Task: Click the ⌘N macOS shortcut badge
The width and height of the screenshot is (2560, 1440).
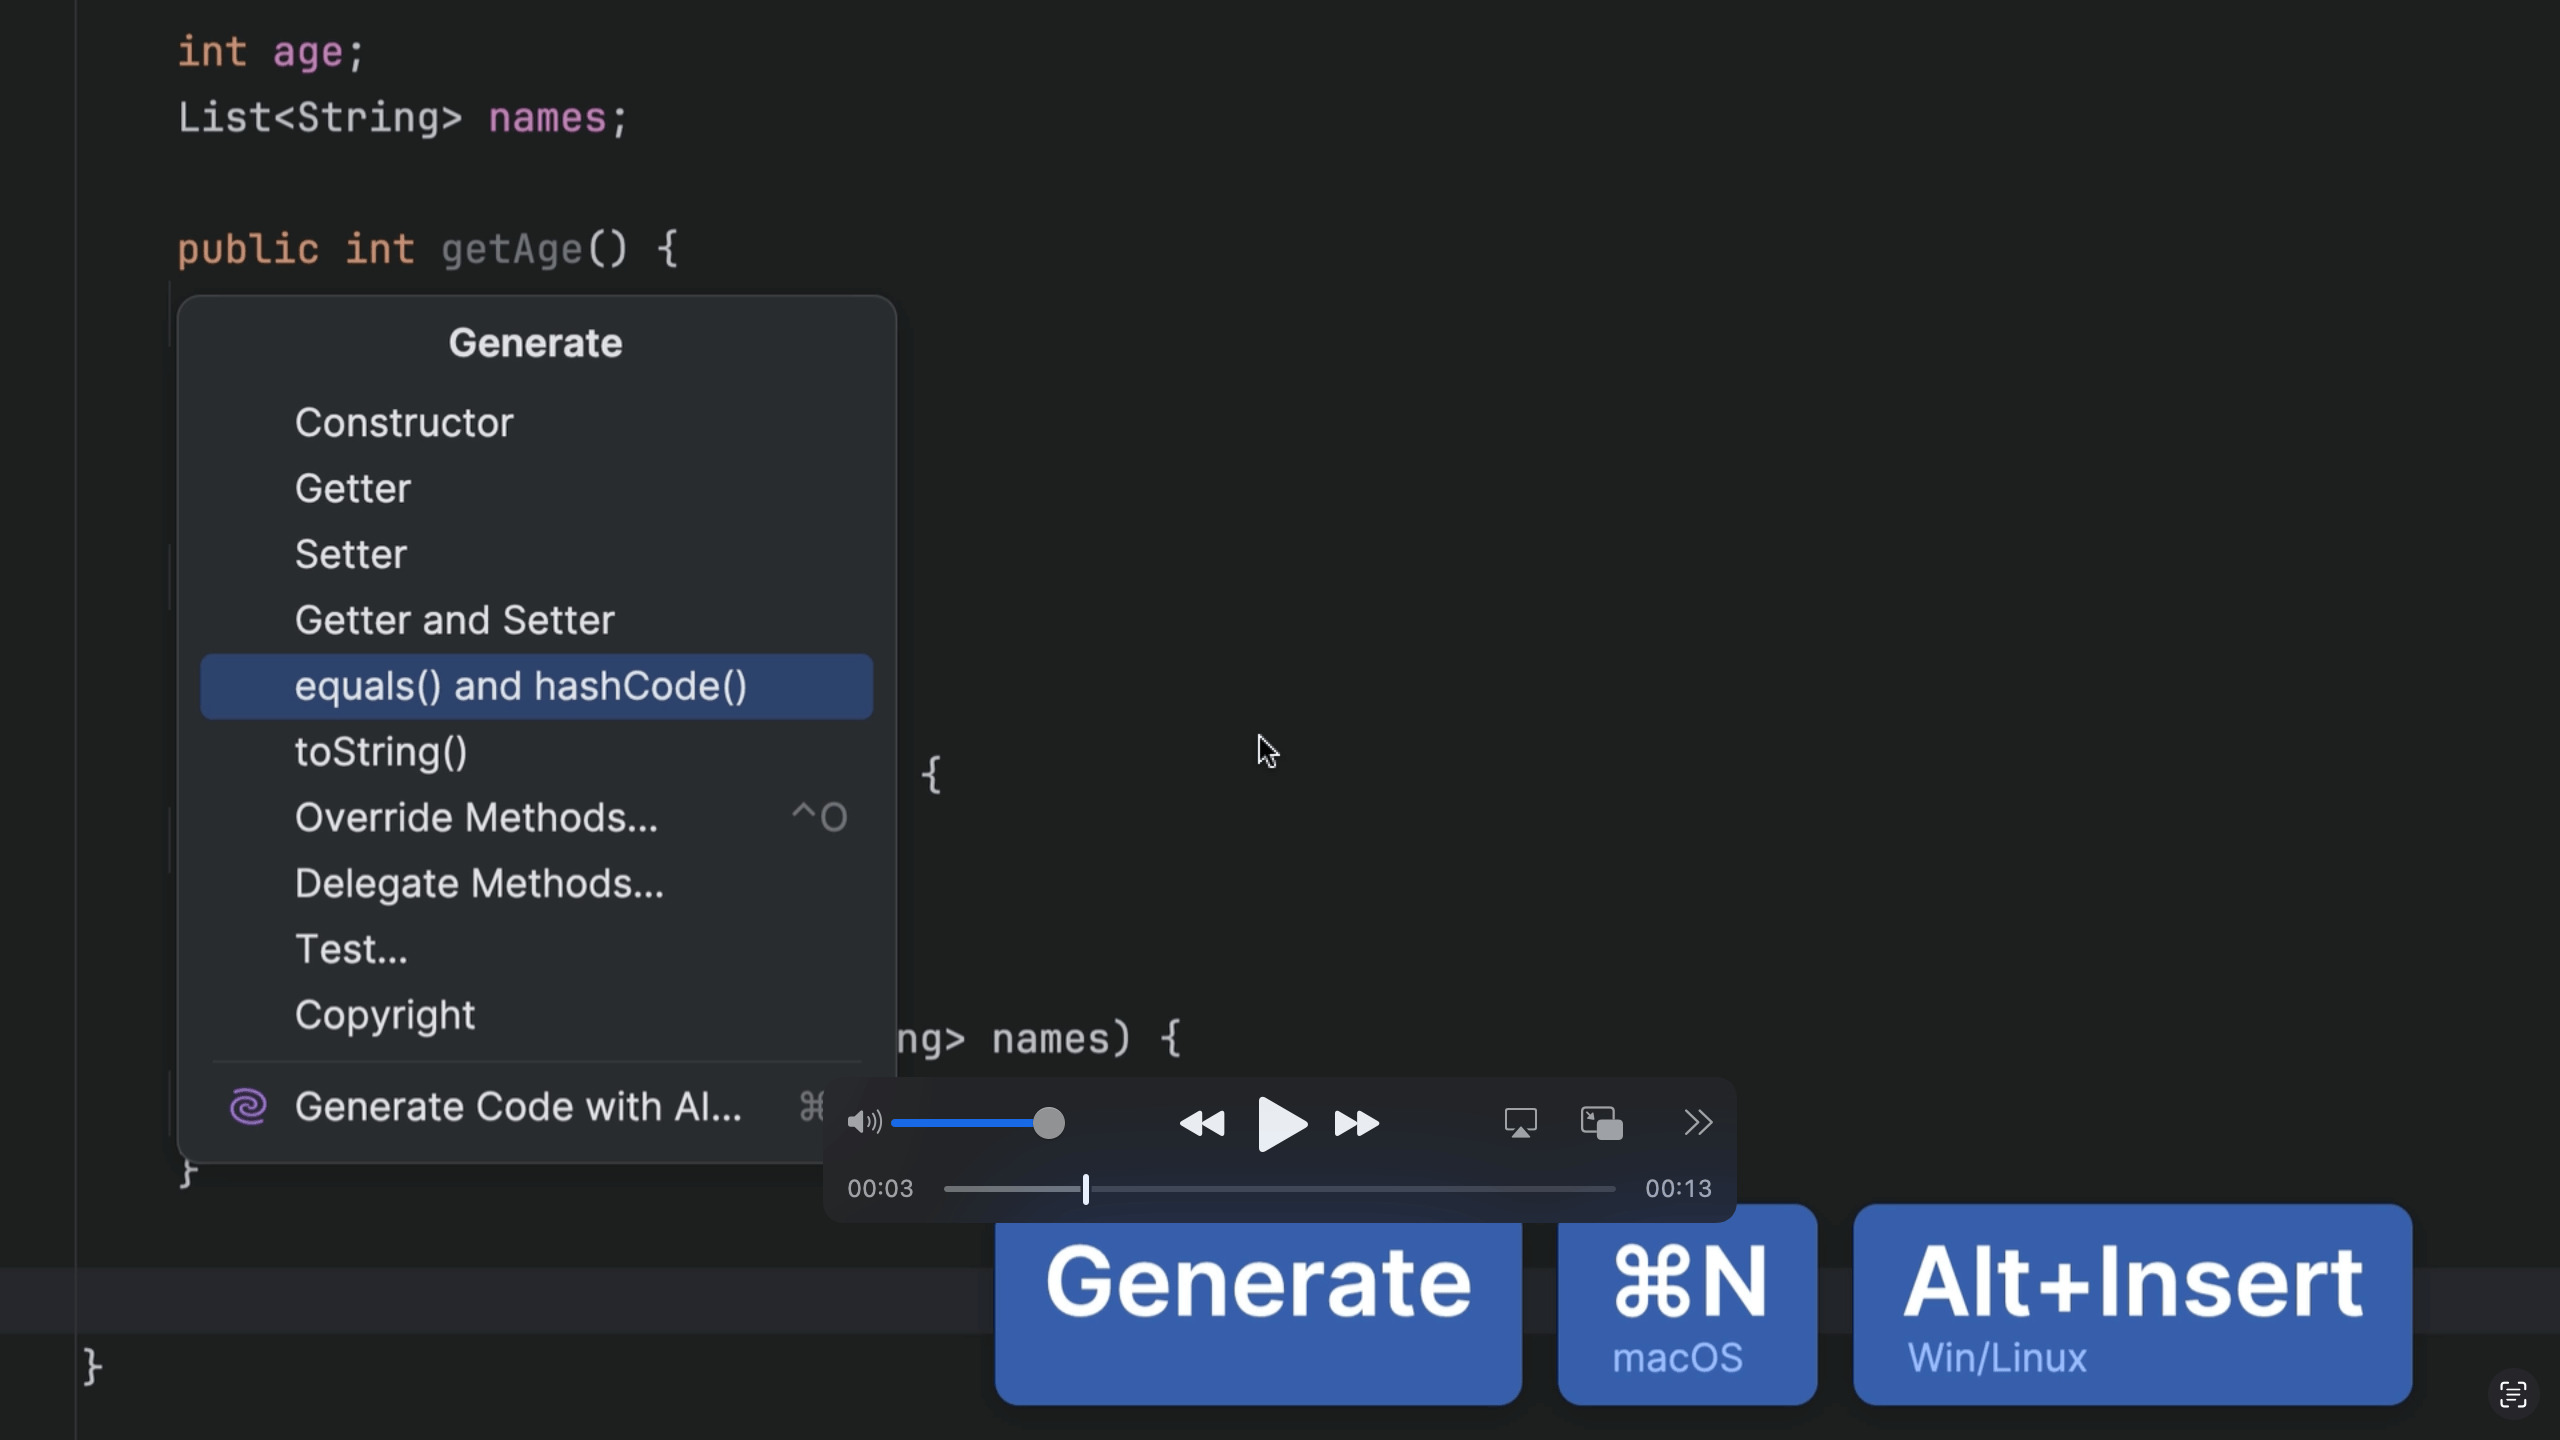Action: [x=1687, y=1304]
